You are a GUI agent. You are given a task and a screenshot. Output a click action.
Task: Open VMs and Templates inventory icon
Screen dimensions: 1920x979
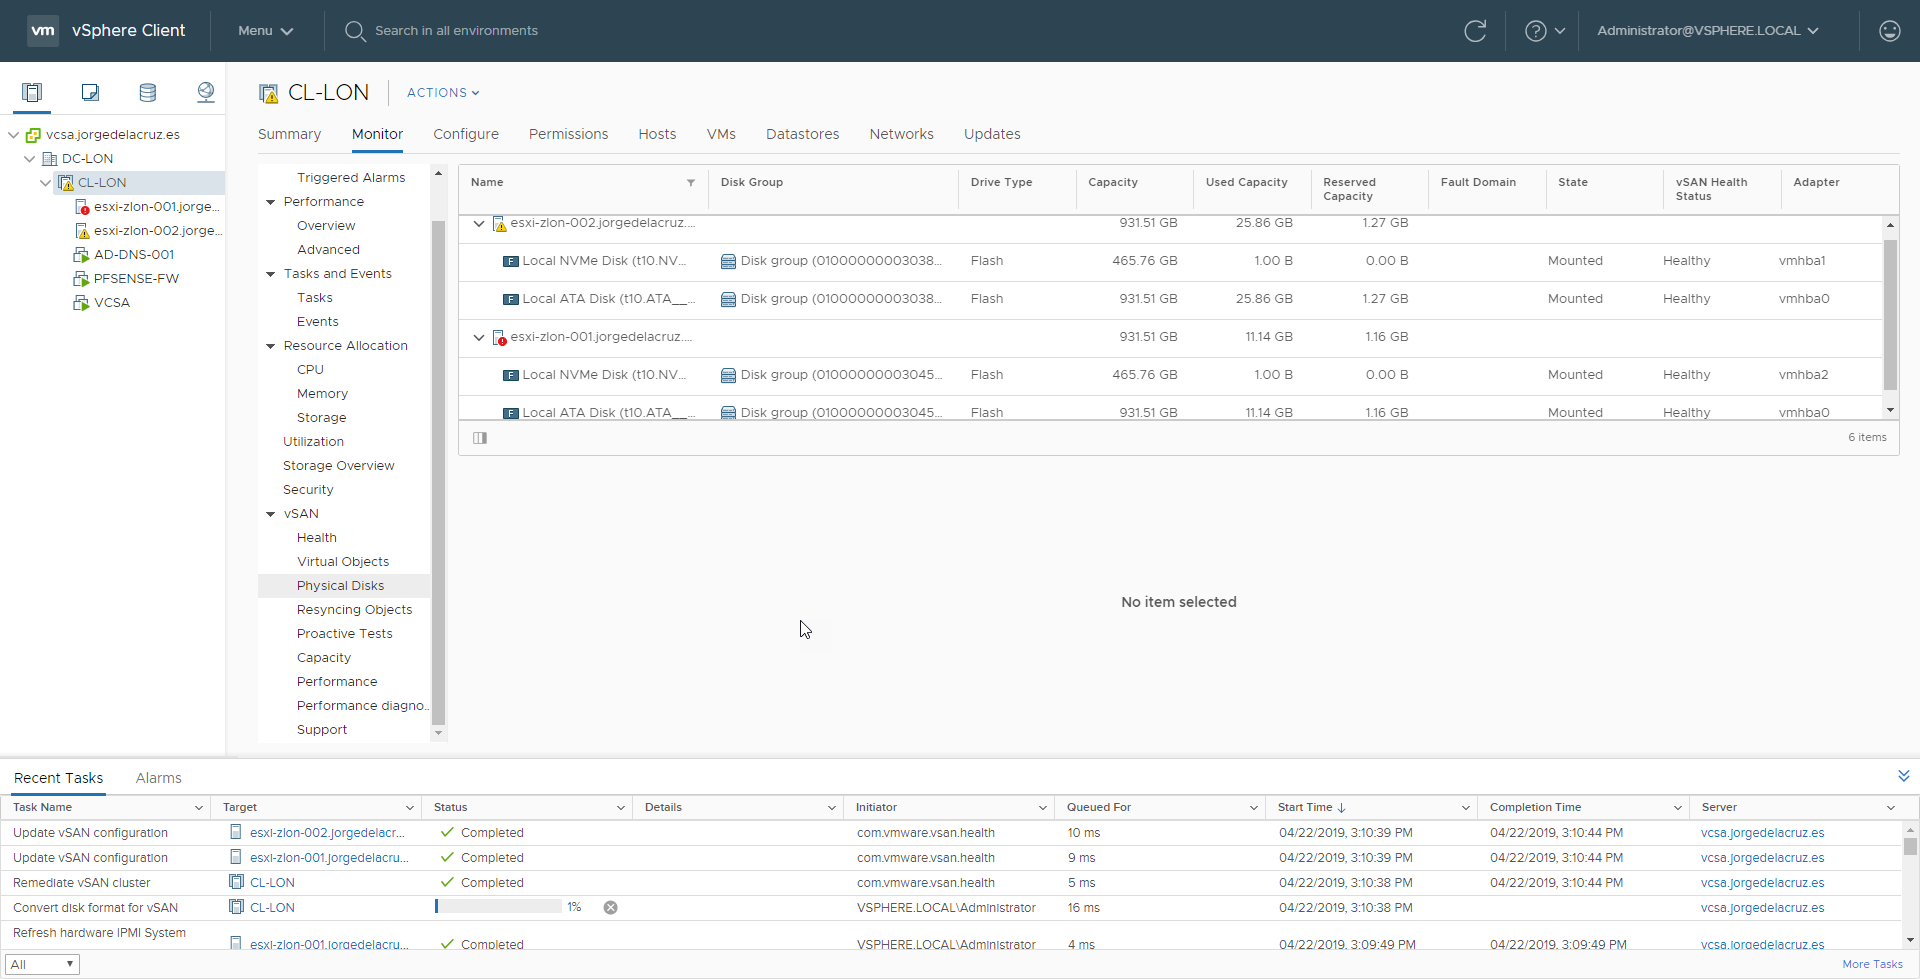click(x=90, y=93)
